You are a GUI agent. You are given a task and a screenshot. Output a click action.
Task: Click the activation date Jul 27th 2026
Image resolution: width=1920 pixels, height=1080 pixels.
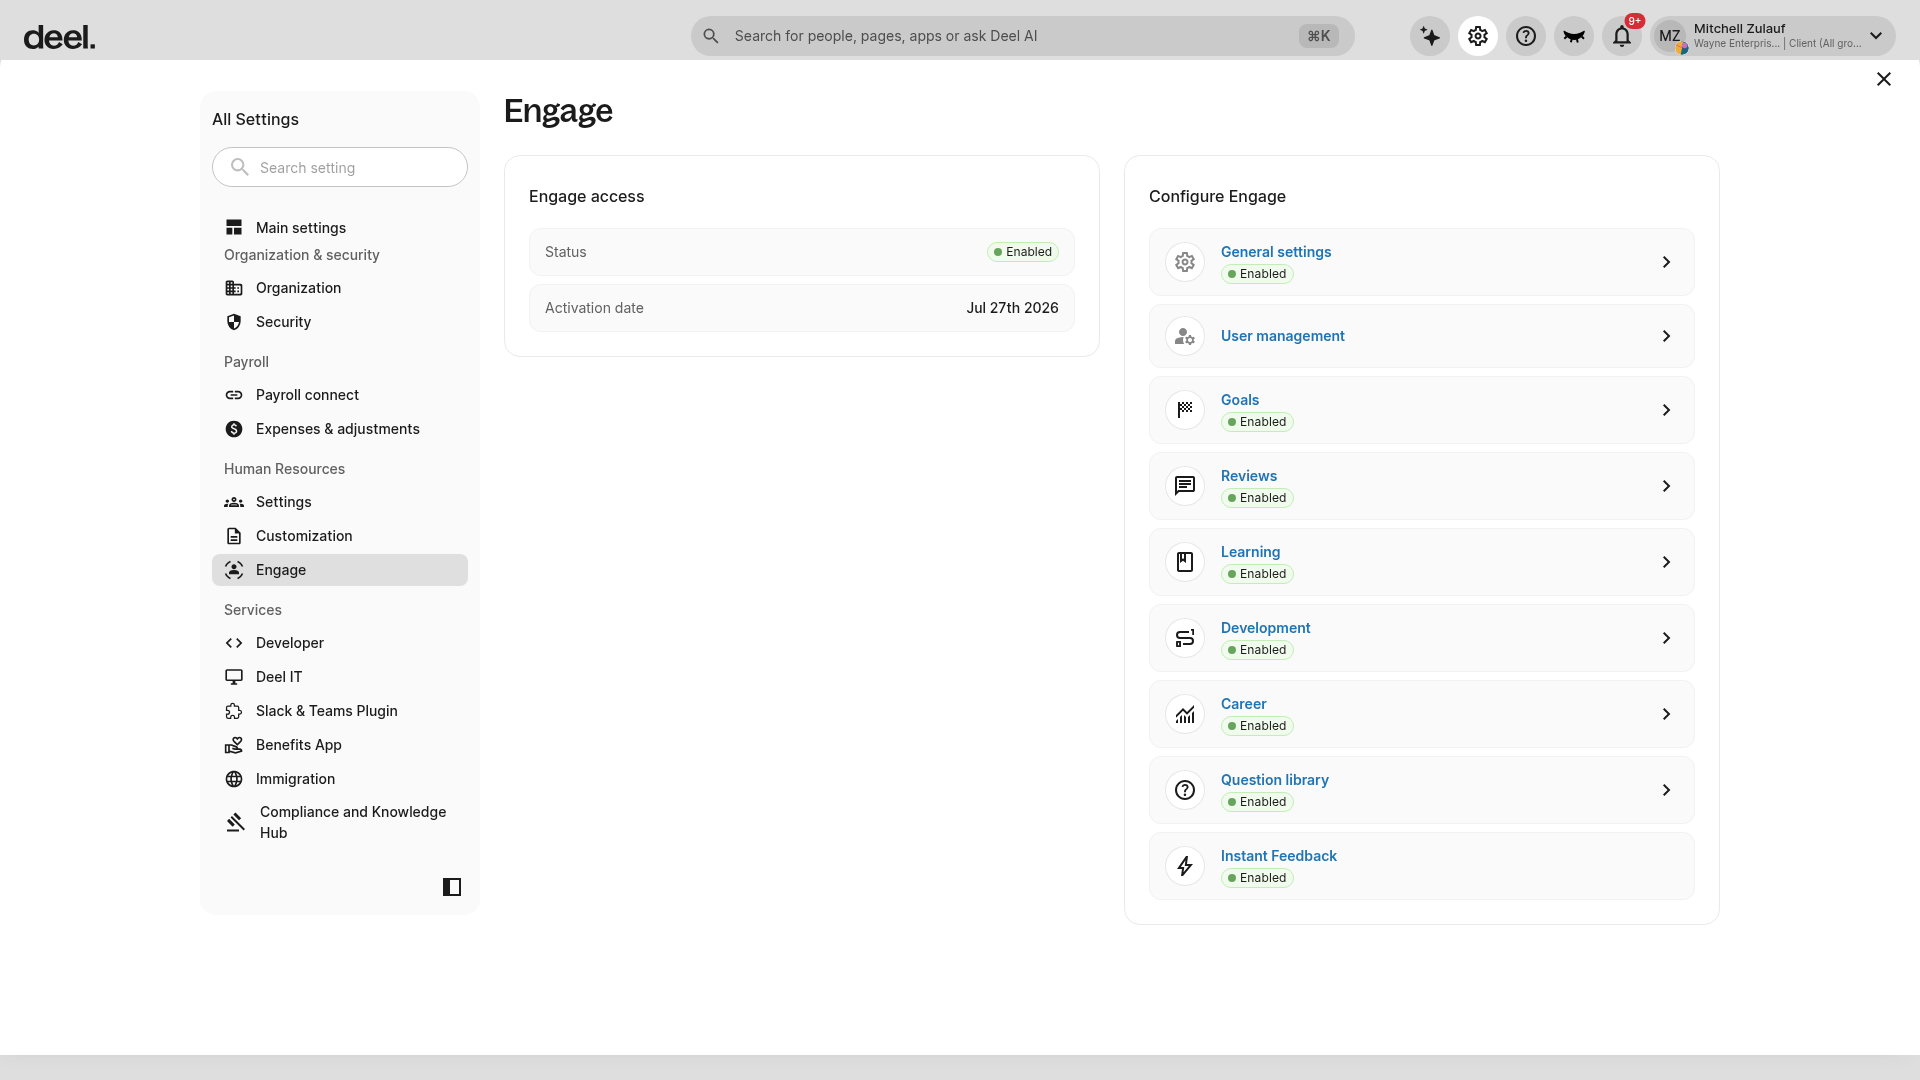click(x=1012, y=308)
